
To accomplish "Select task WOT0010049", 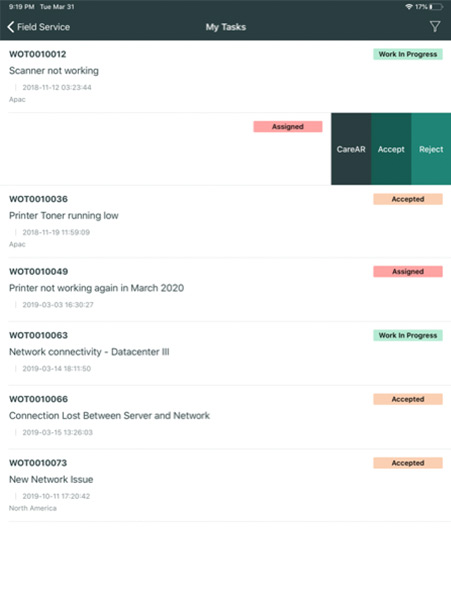I will point(225,290).
